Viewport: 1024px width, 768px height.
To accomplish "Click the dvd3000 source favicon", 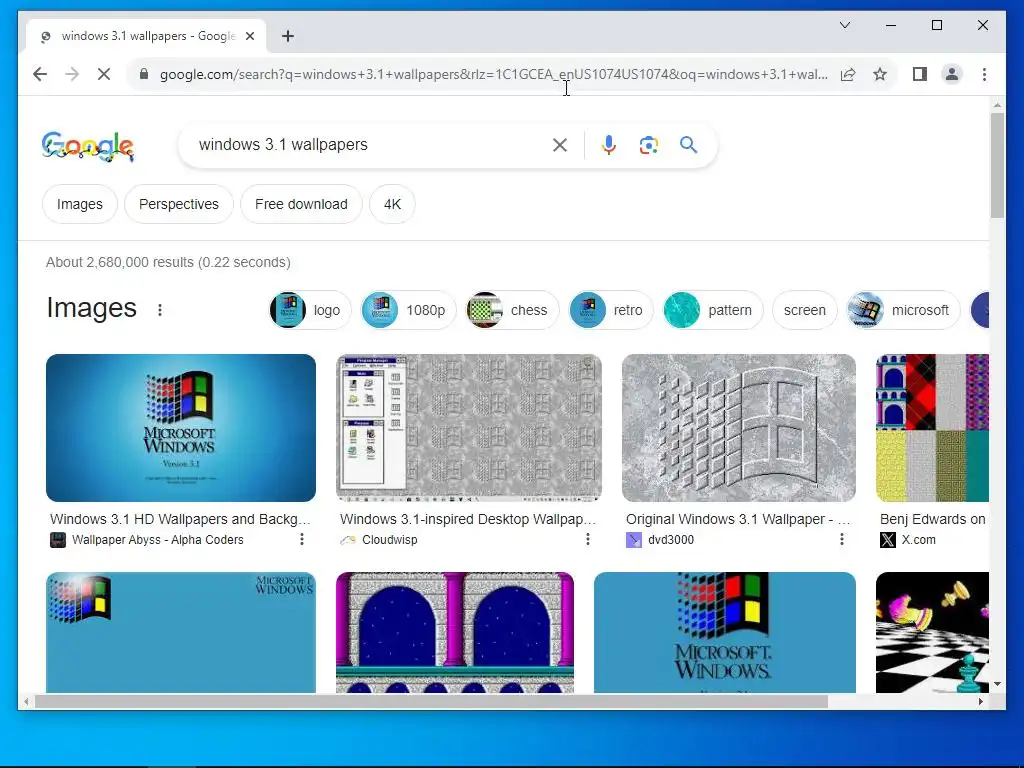I will (x=633, y=540).
